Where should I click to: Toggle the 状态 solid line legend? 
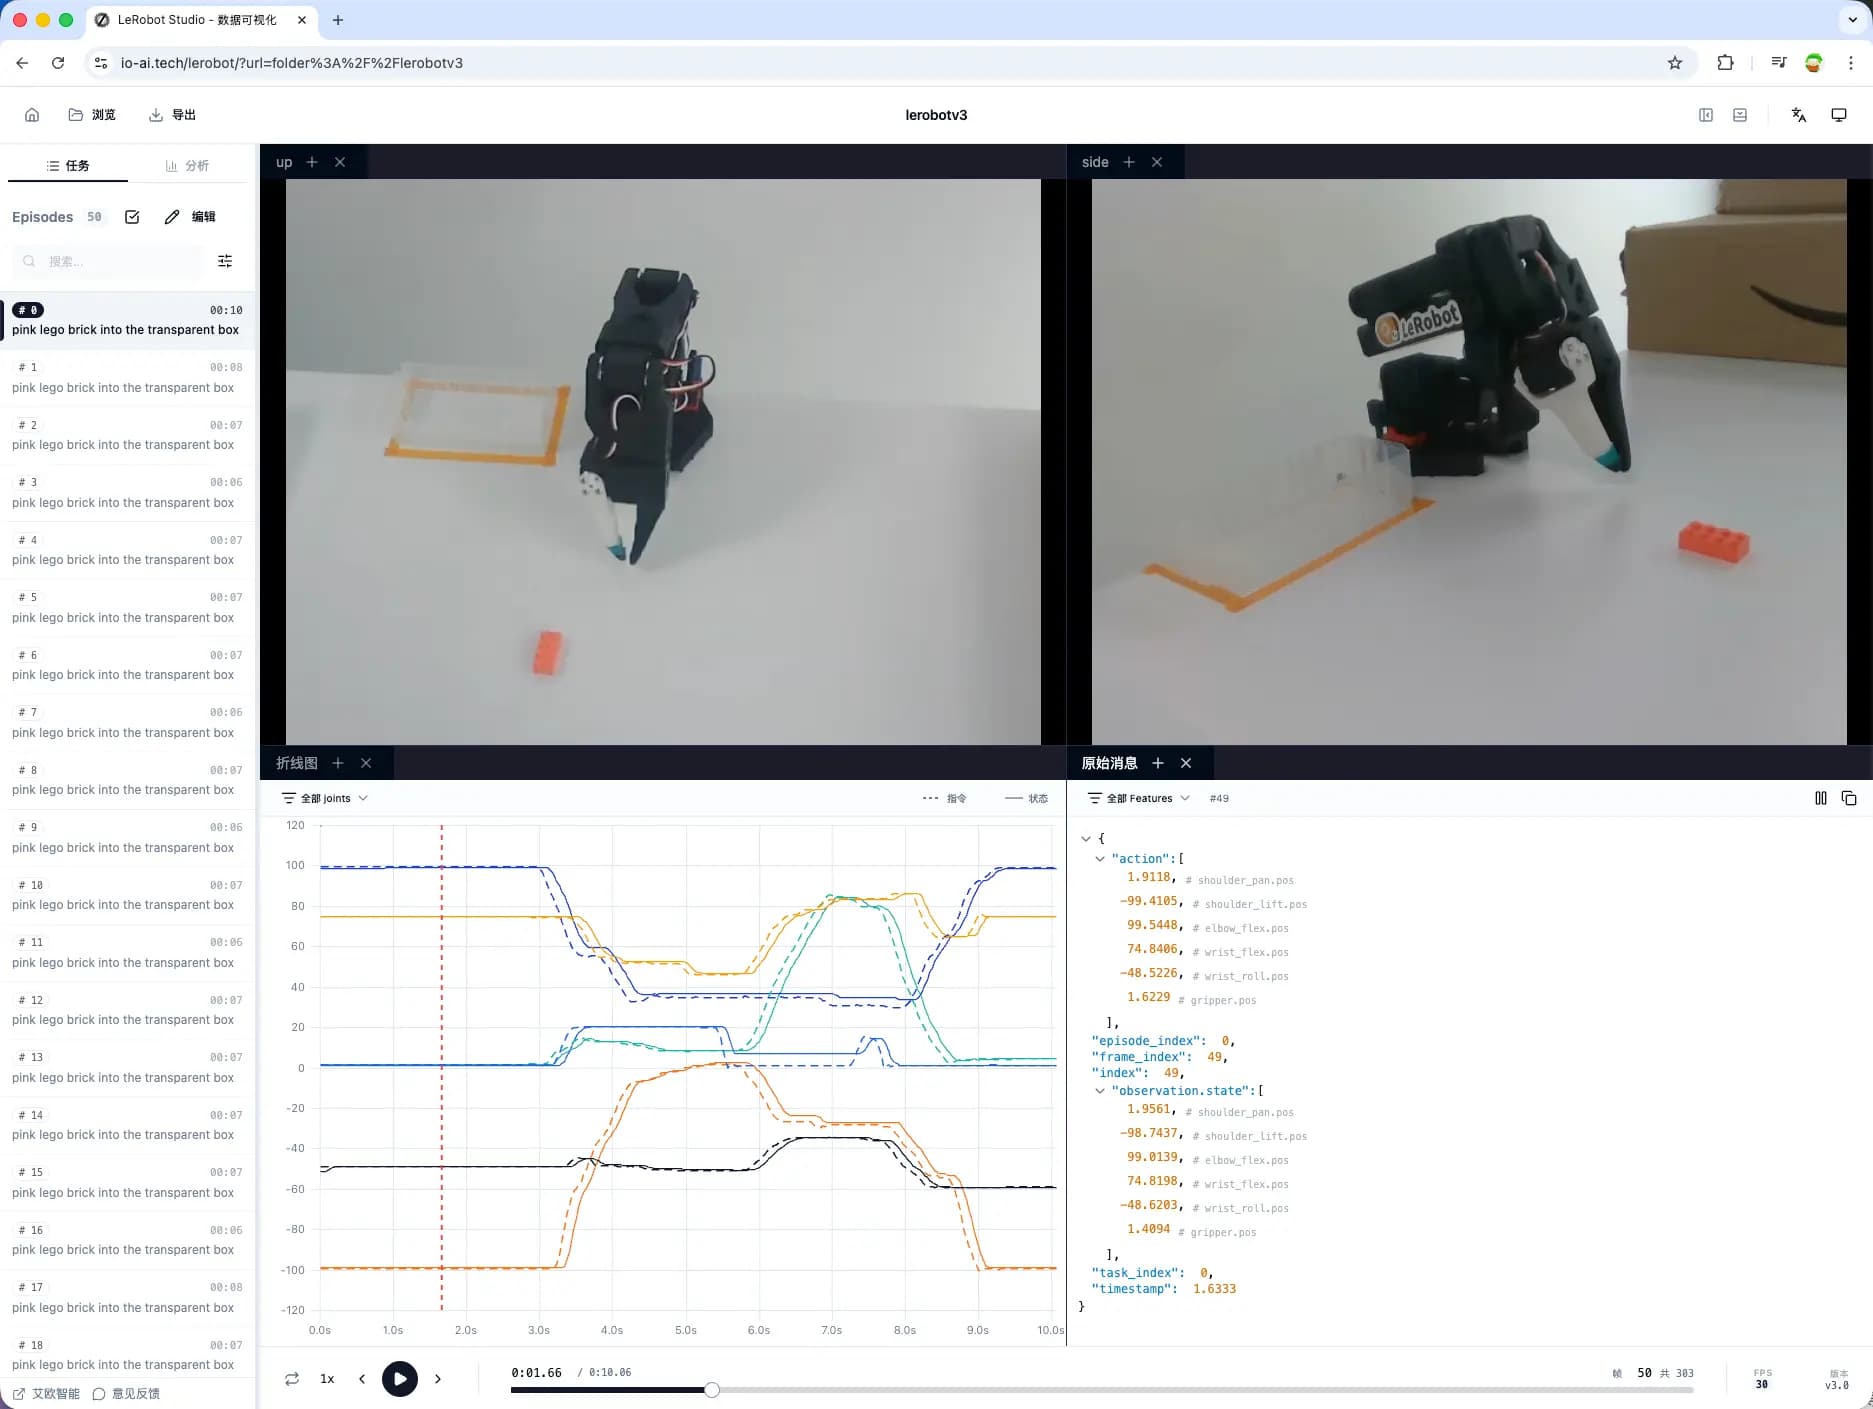pos(1026,798)
